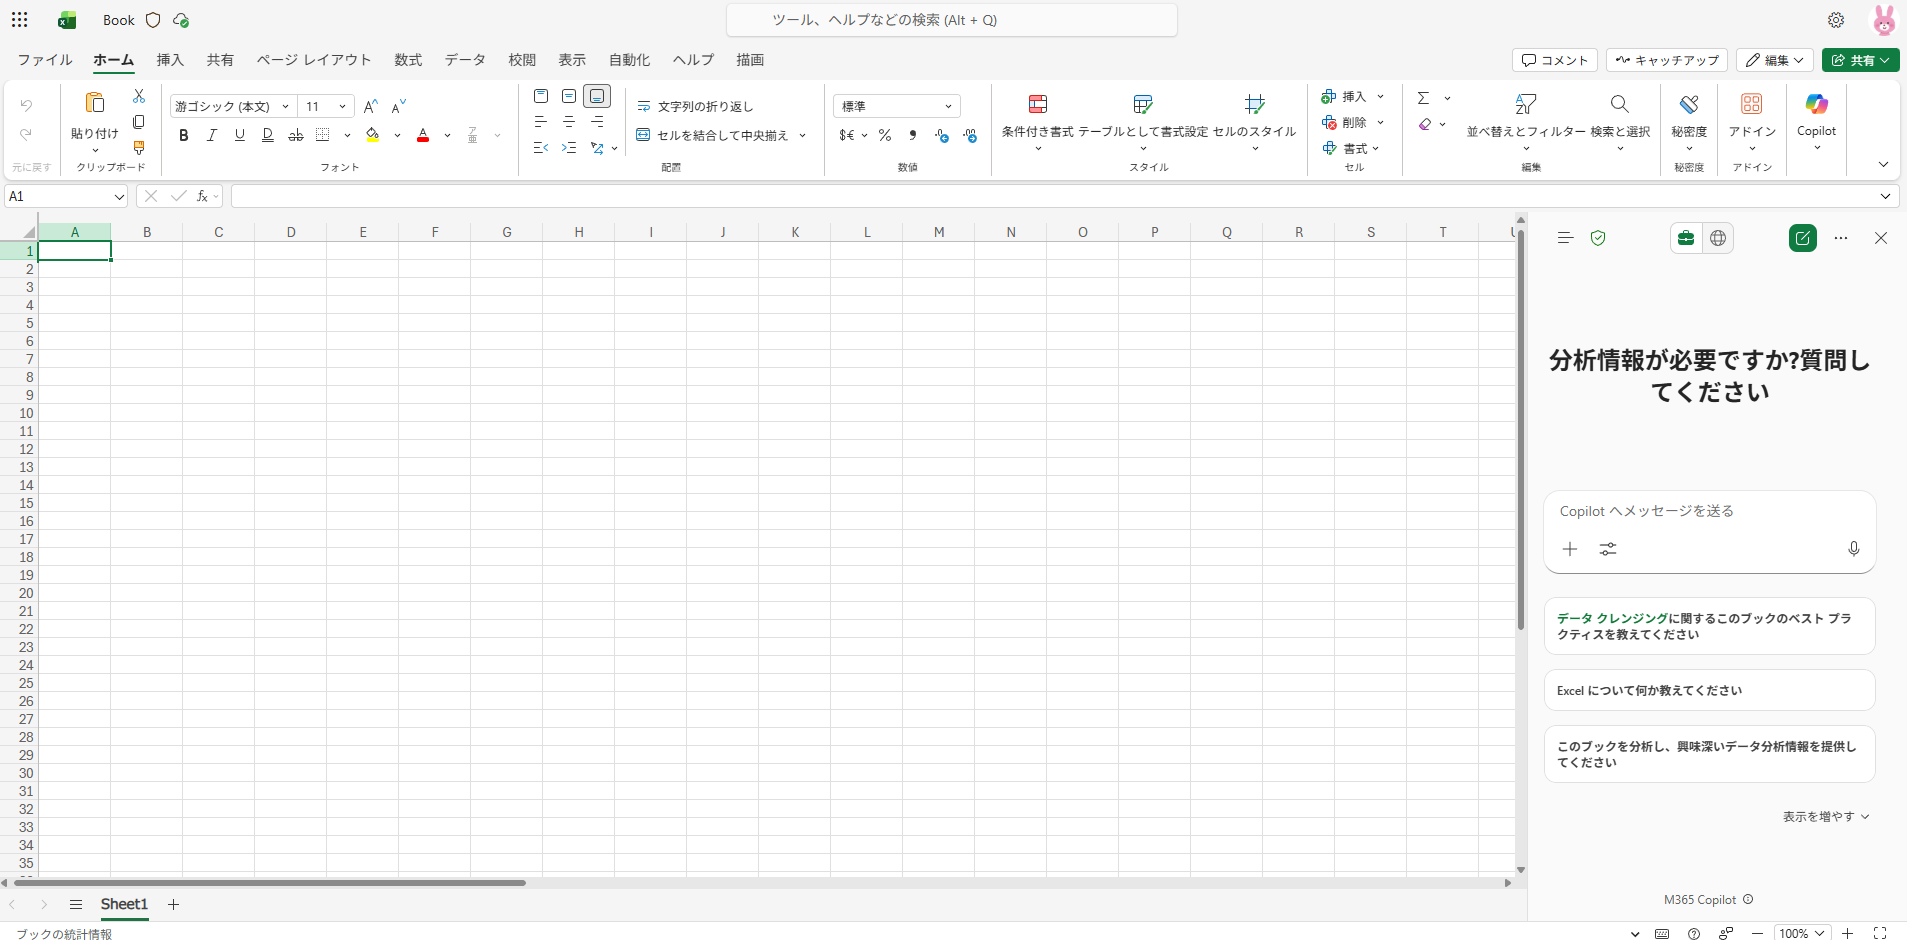Switch to the データ ribbon tab
This screenshot has width=1907, height=940.
(x=465, y=60)
